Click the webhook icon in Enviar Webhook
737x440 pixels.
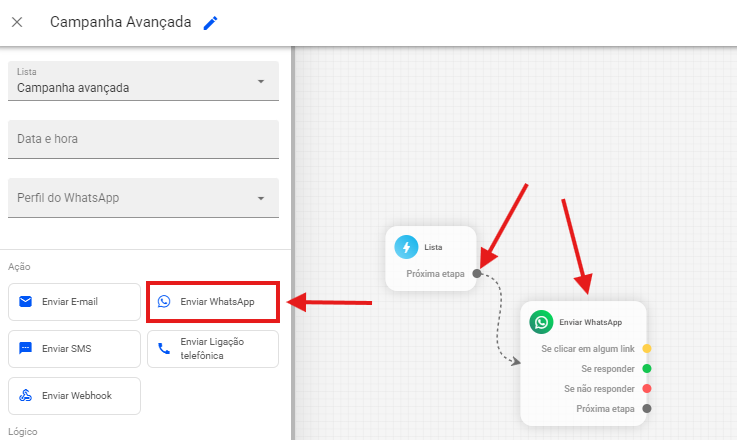26,395
